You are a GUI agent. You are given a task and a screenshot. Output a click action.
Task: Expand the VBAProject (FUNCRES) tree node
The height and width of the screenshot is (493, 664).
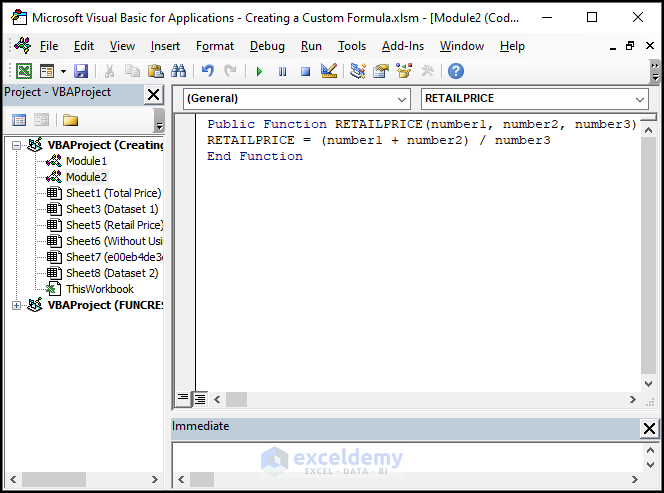click(x=16, y=305)
